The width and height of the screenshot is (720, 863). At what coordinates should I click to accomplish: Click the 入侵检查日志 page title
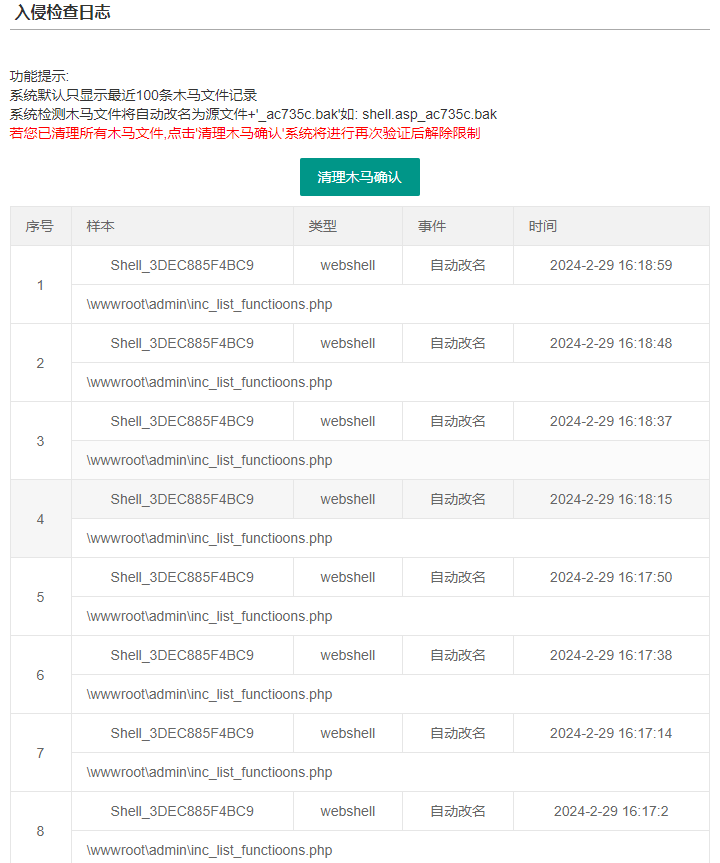[62, 13]
